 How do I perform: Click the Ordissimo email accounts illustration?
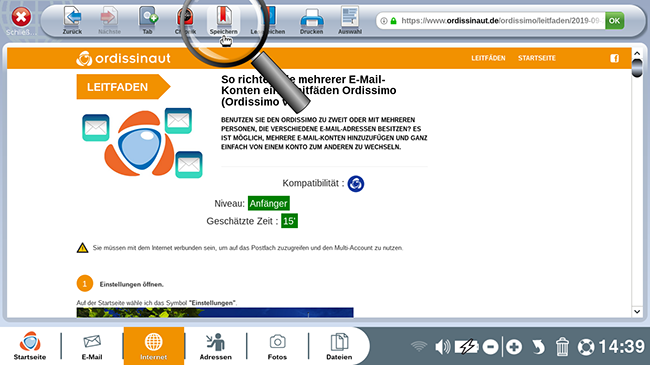tap(142, 143)
